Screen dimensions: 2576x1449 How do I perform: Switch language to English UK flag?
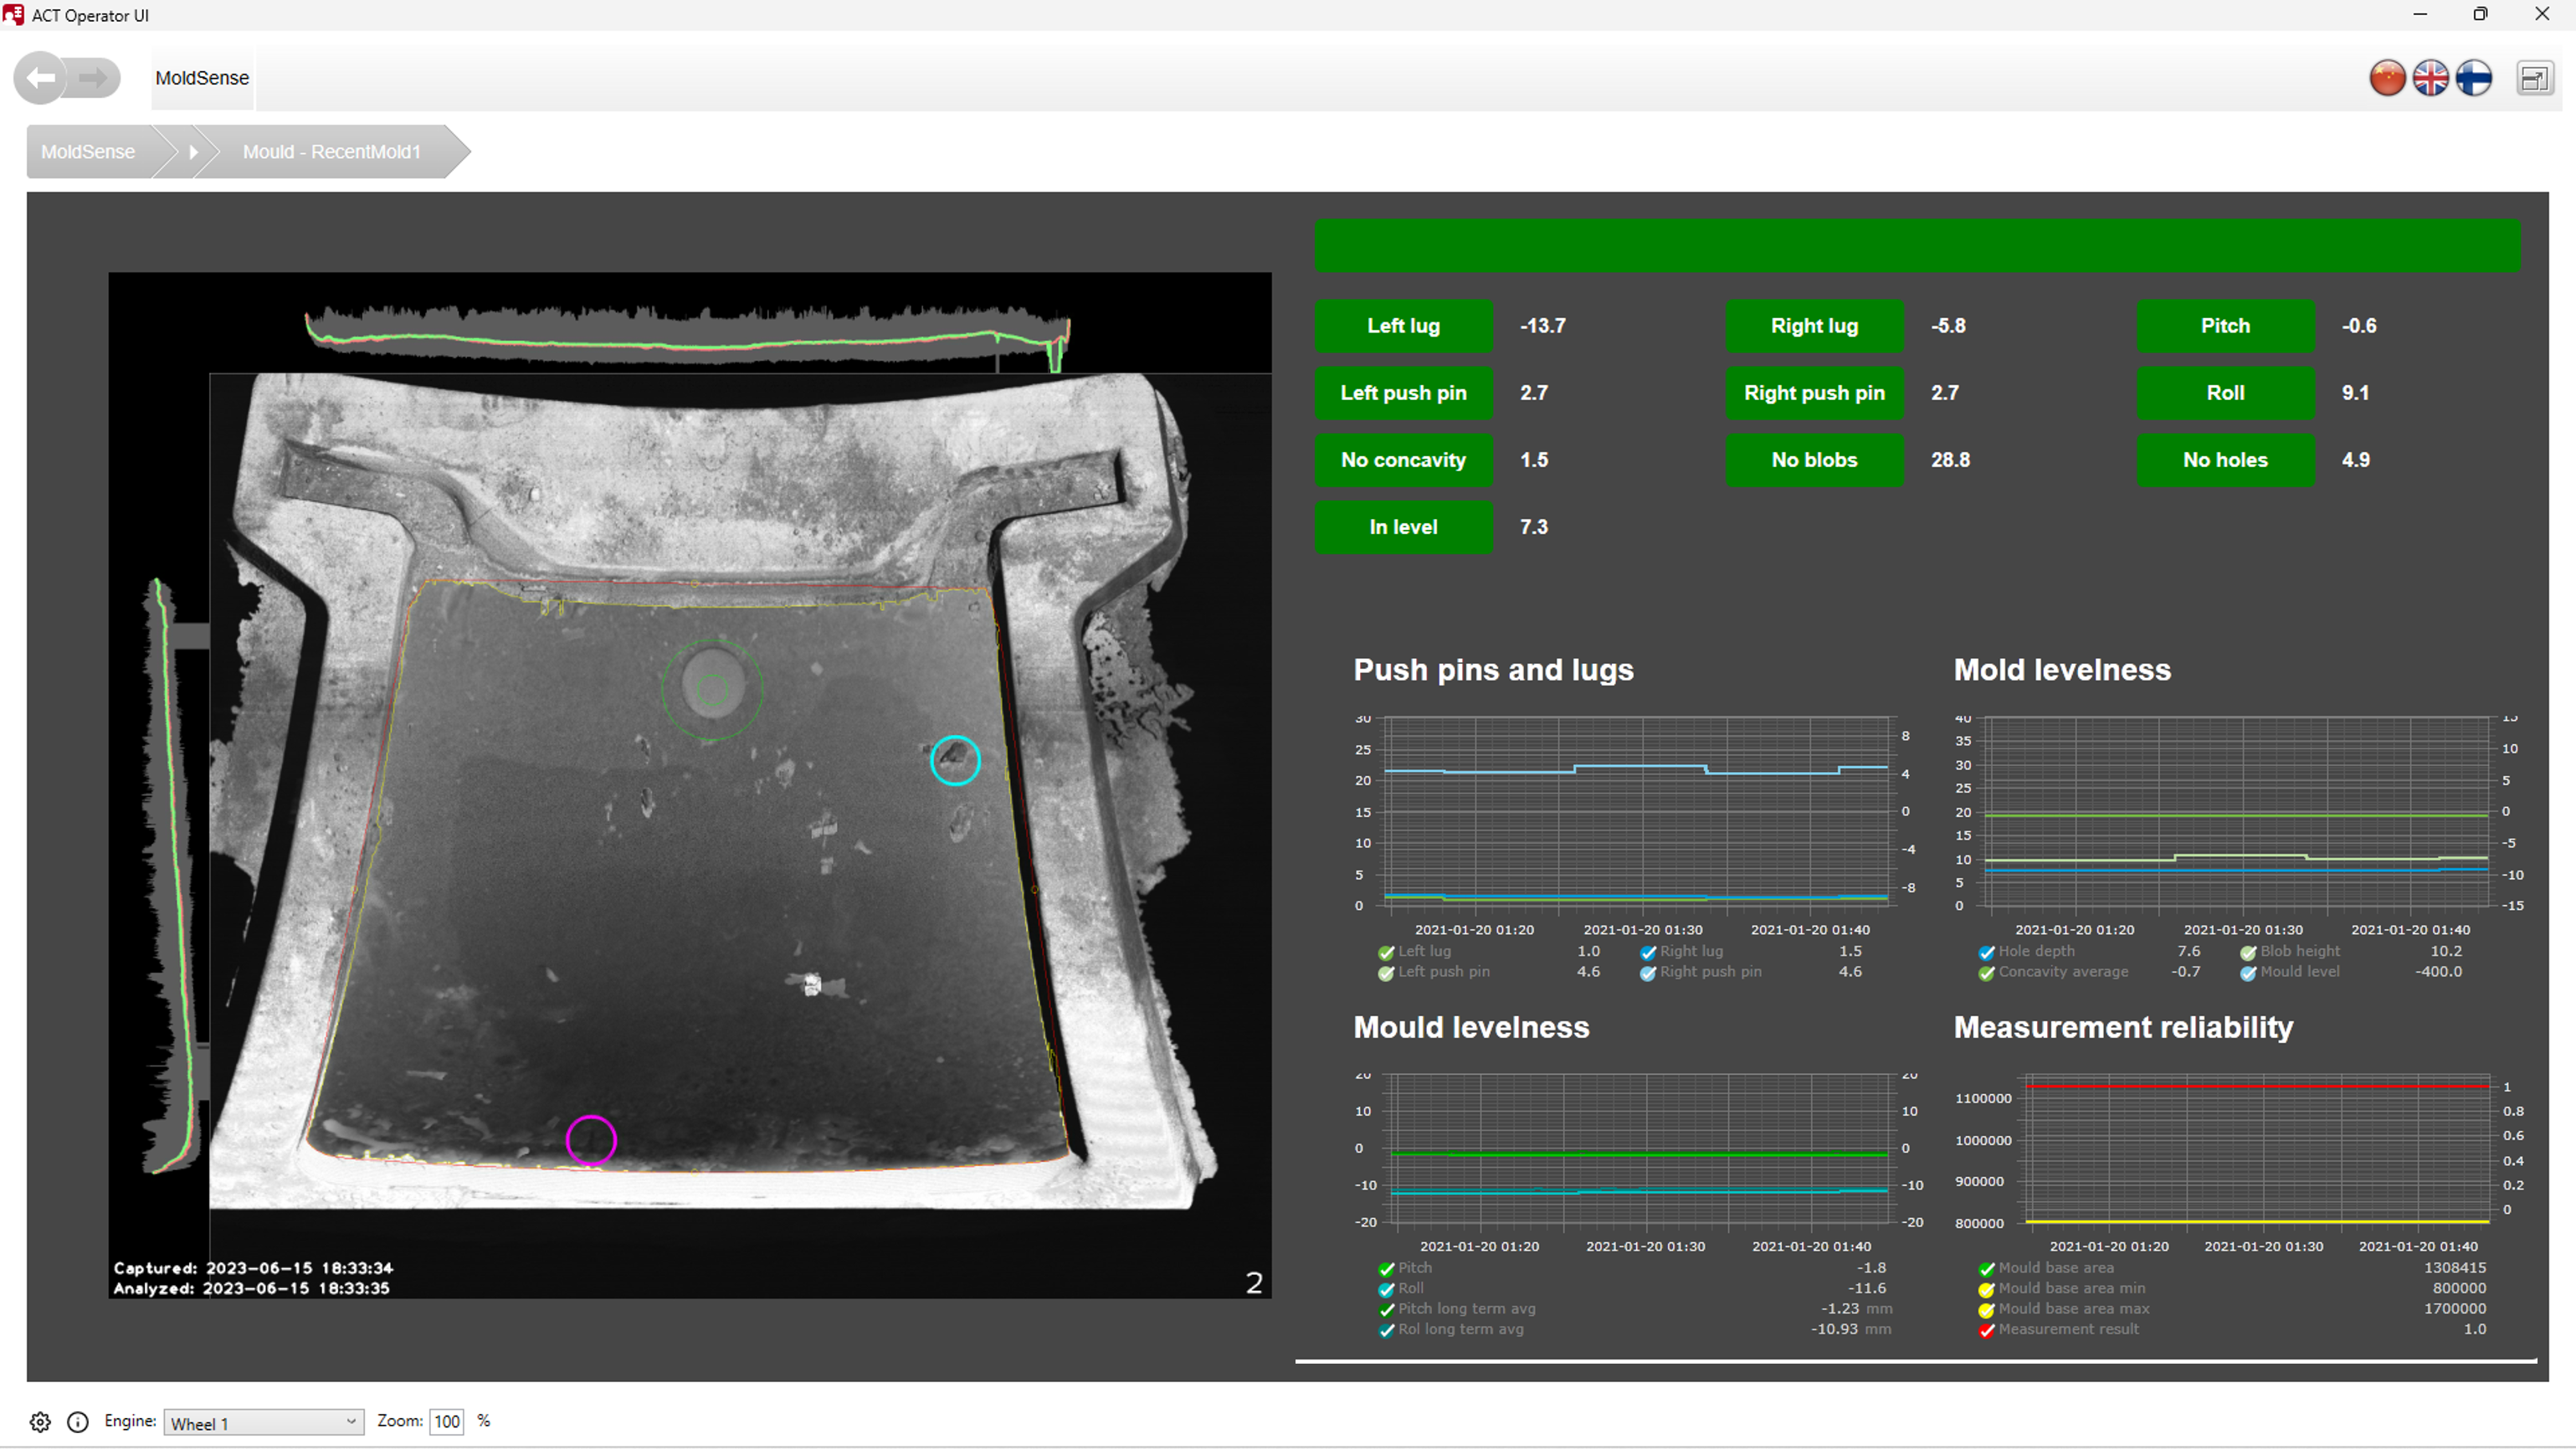coord(2430,78)
